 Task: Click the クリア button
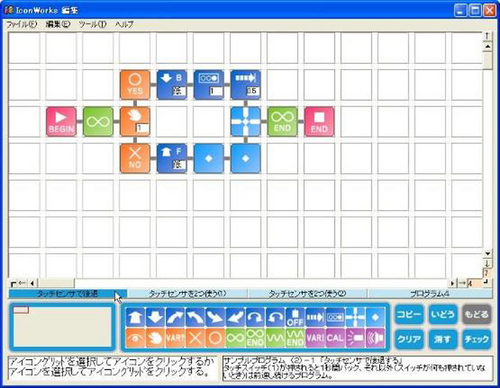coord(409,339)
